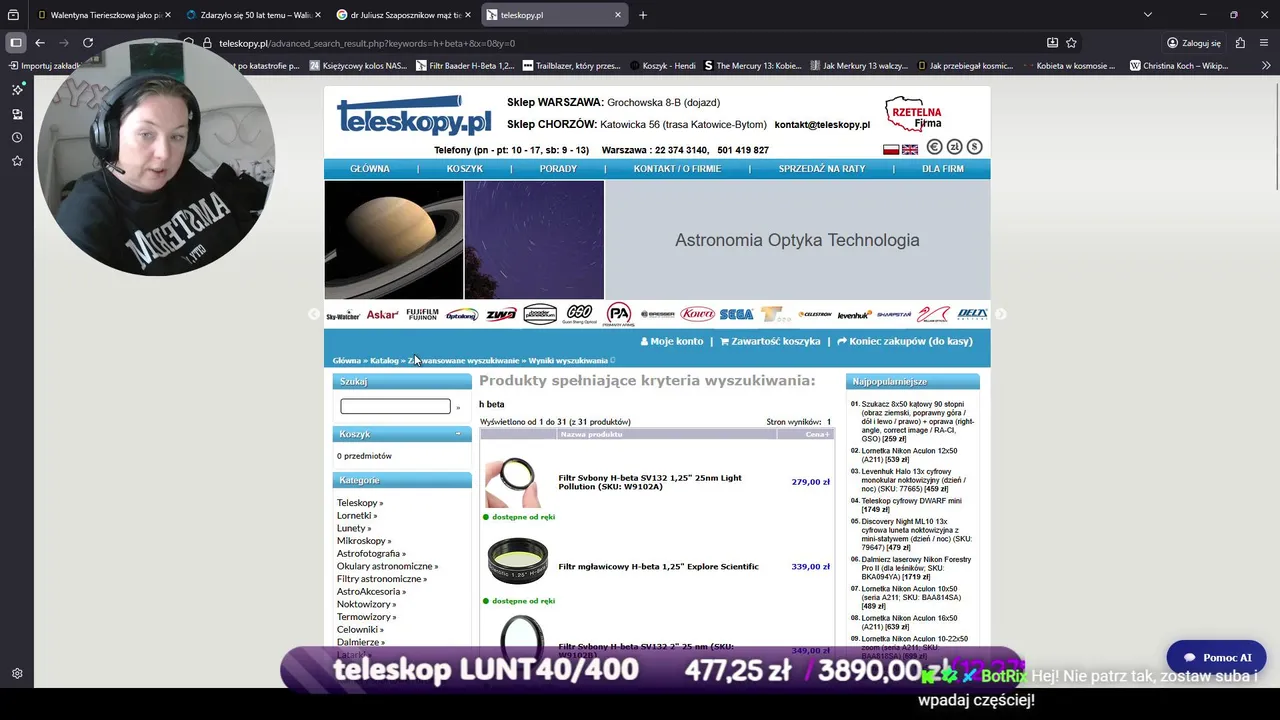Screen dimensions: 1280x720
Task: Select the euro currency icon
Action: coord(935,147)
